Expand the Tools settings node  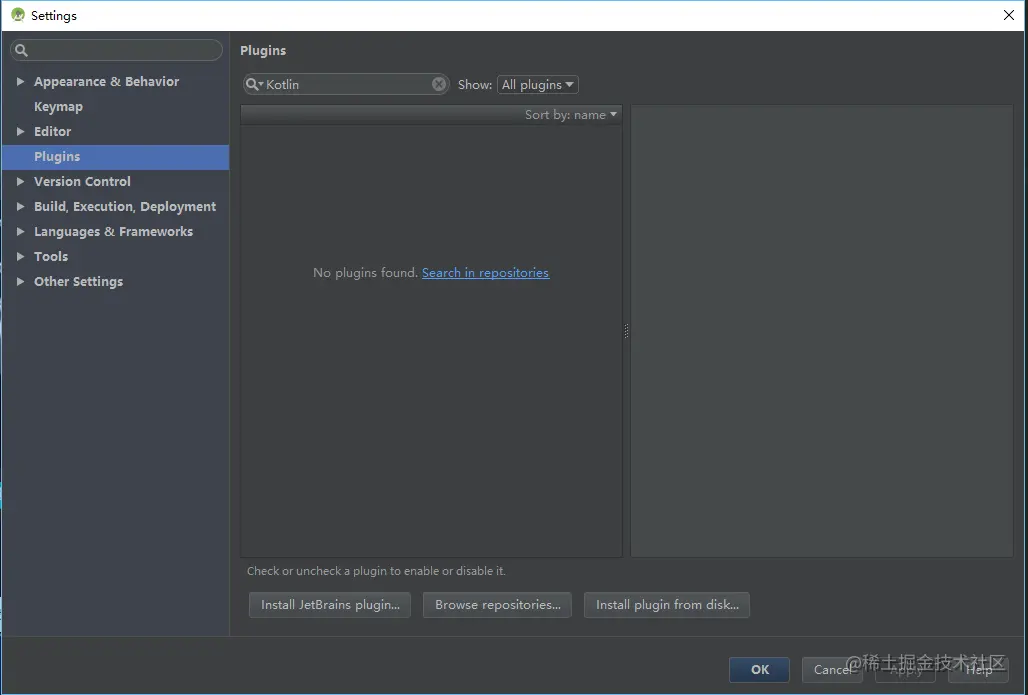coord(20,256)
